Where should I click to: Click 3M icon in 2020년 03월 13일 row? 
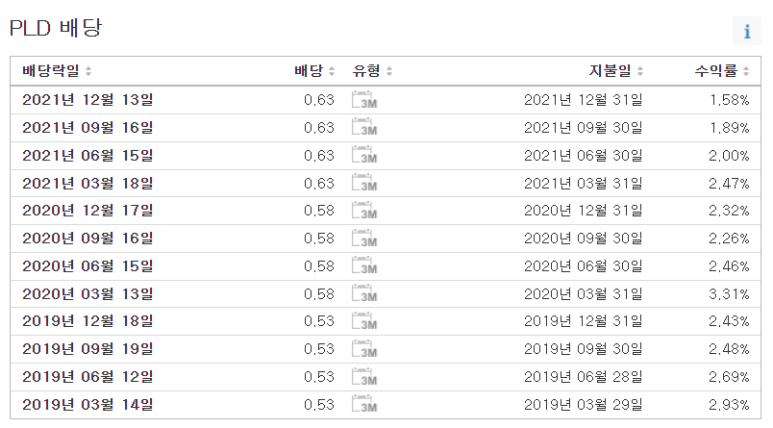(x=364, y=293)
